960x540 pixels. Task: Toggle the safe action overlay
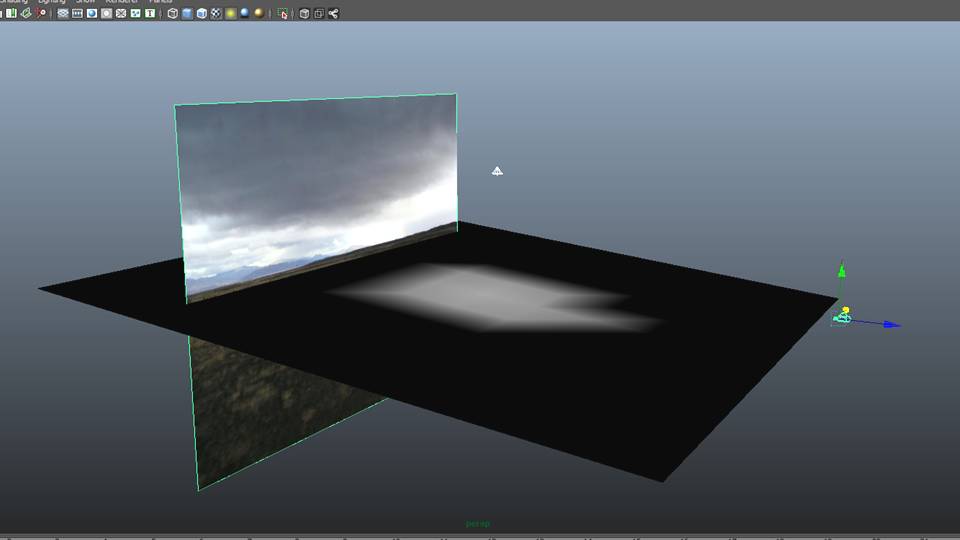click(135, 13)
